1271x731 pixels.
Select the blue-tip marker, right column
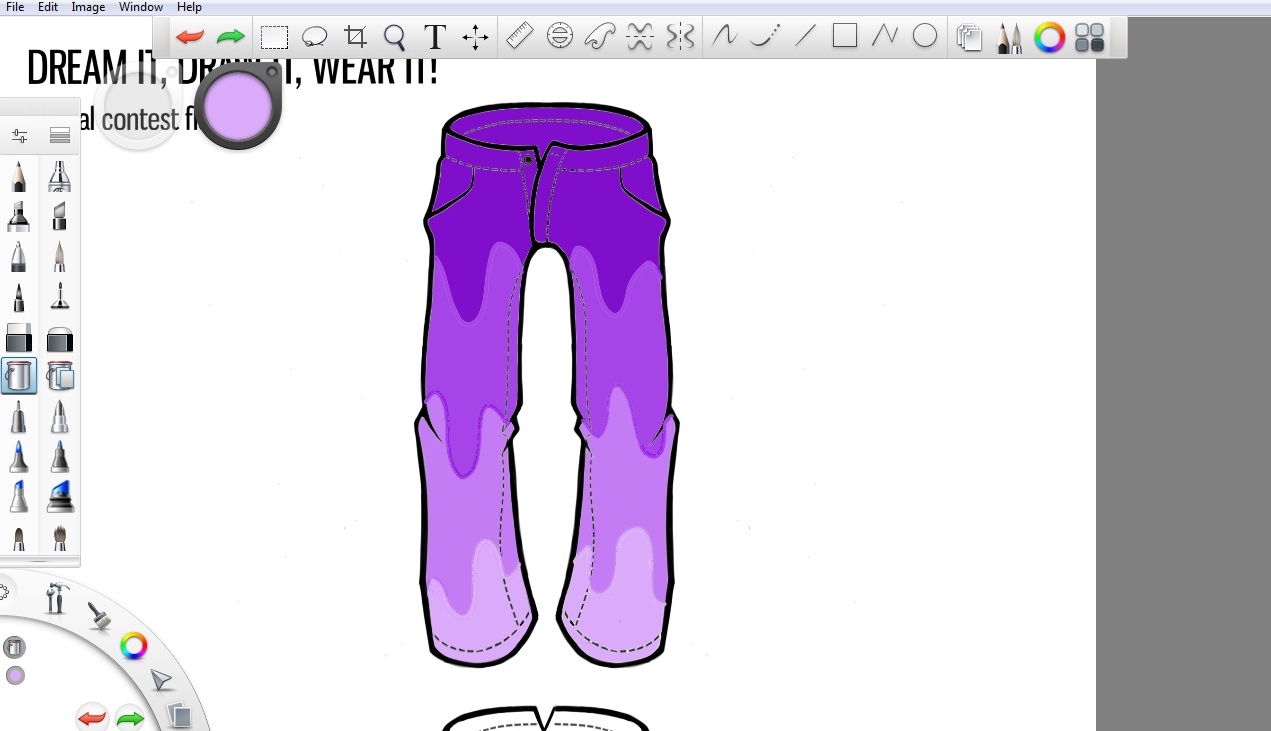pyautogui.click(x=60, y=457)
